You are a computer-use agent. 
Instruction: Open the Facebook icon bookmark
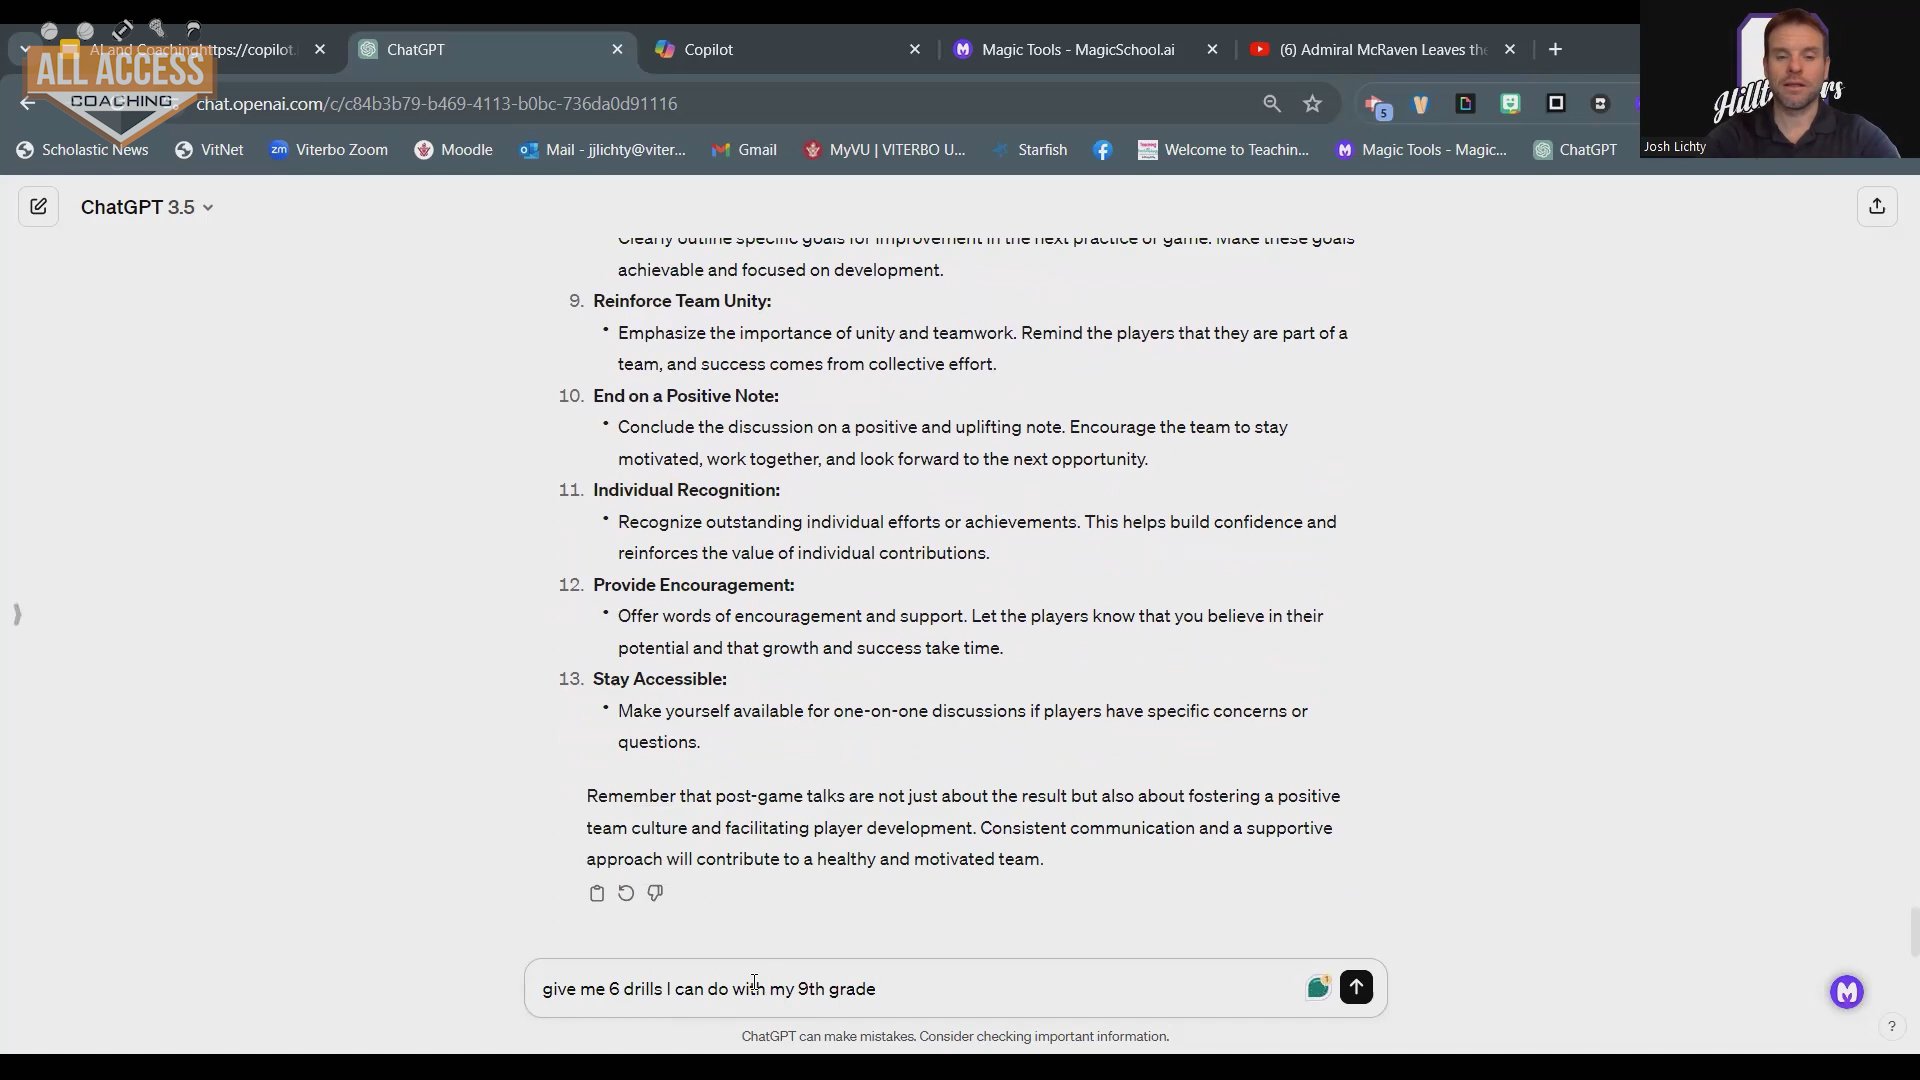(x=1103, y=150)
